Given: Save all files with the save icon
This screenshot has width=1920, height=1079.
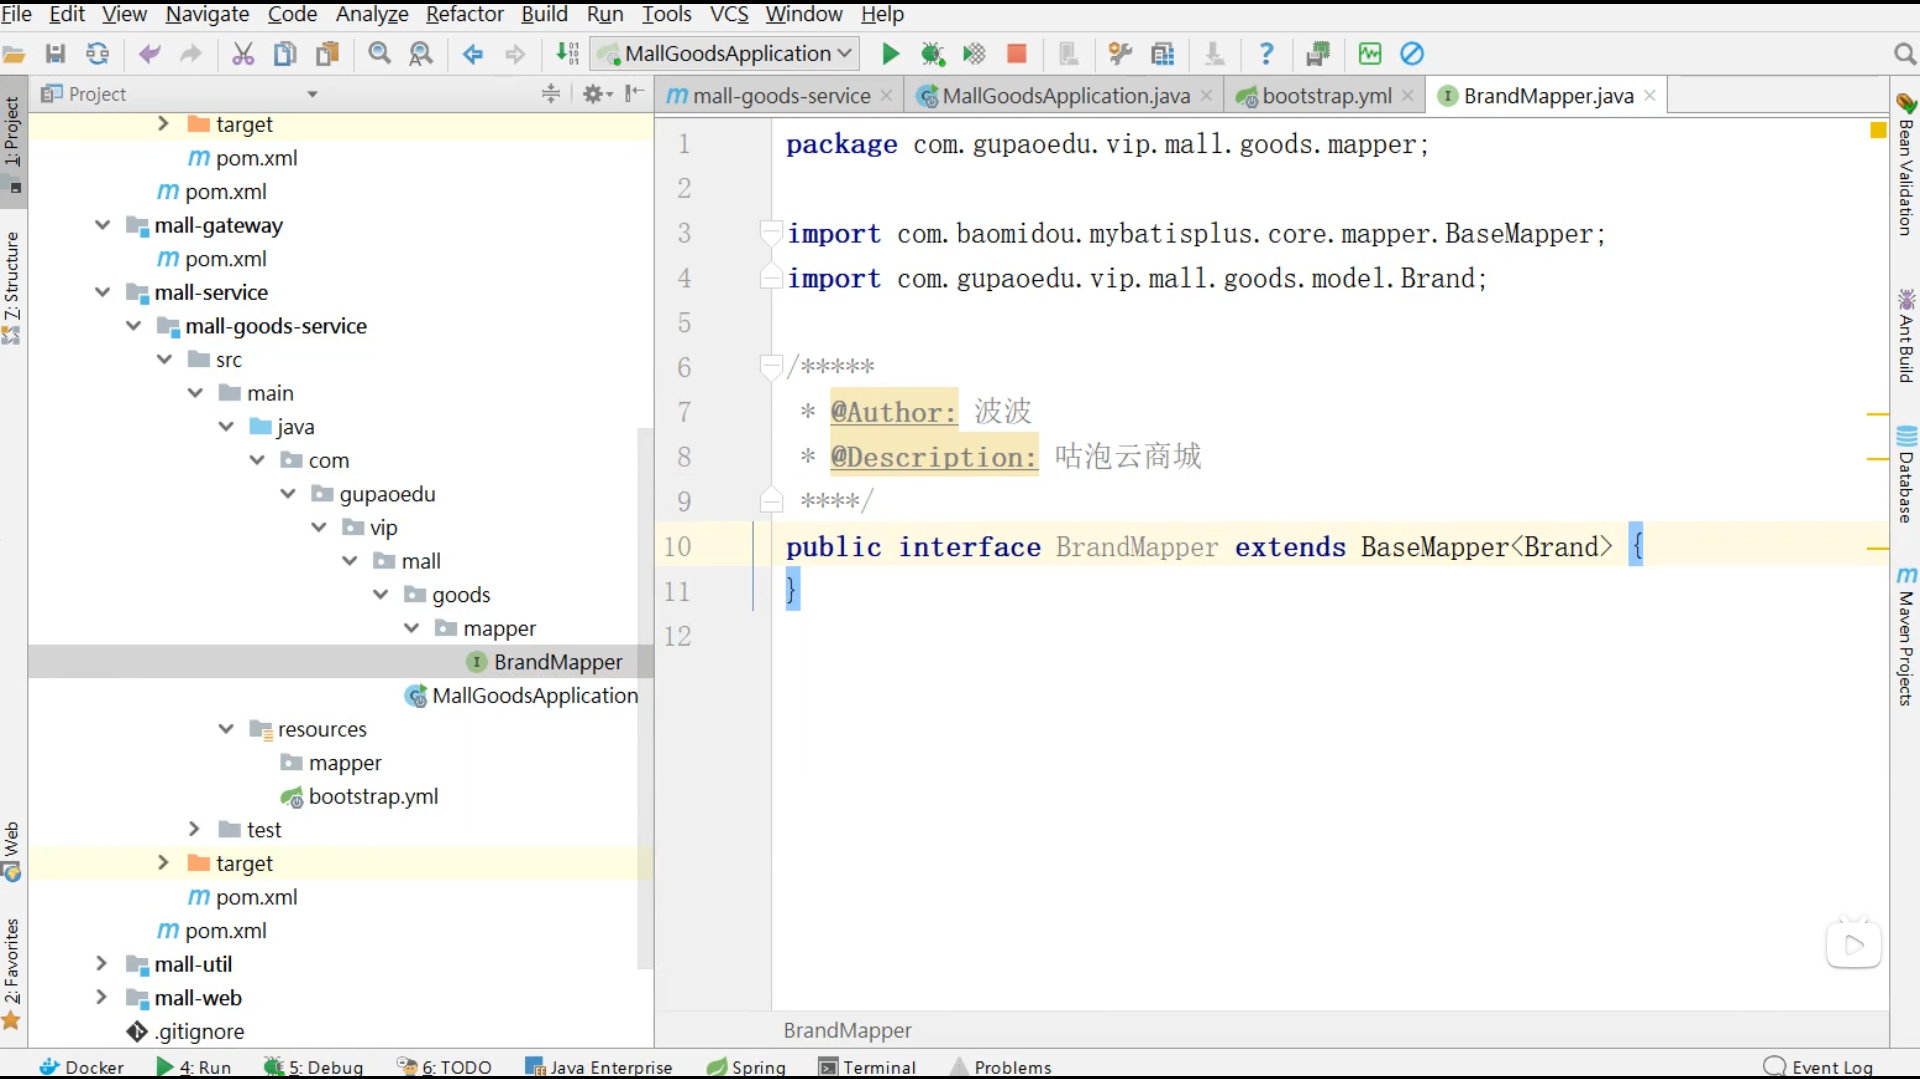Looking at the screenshot, I should 56,53.
